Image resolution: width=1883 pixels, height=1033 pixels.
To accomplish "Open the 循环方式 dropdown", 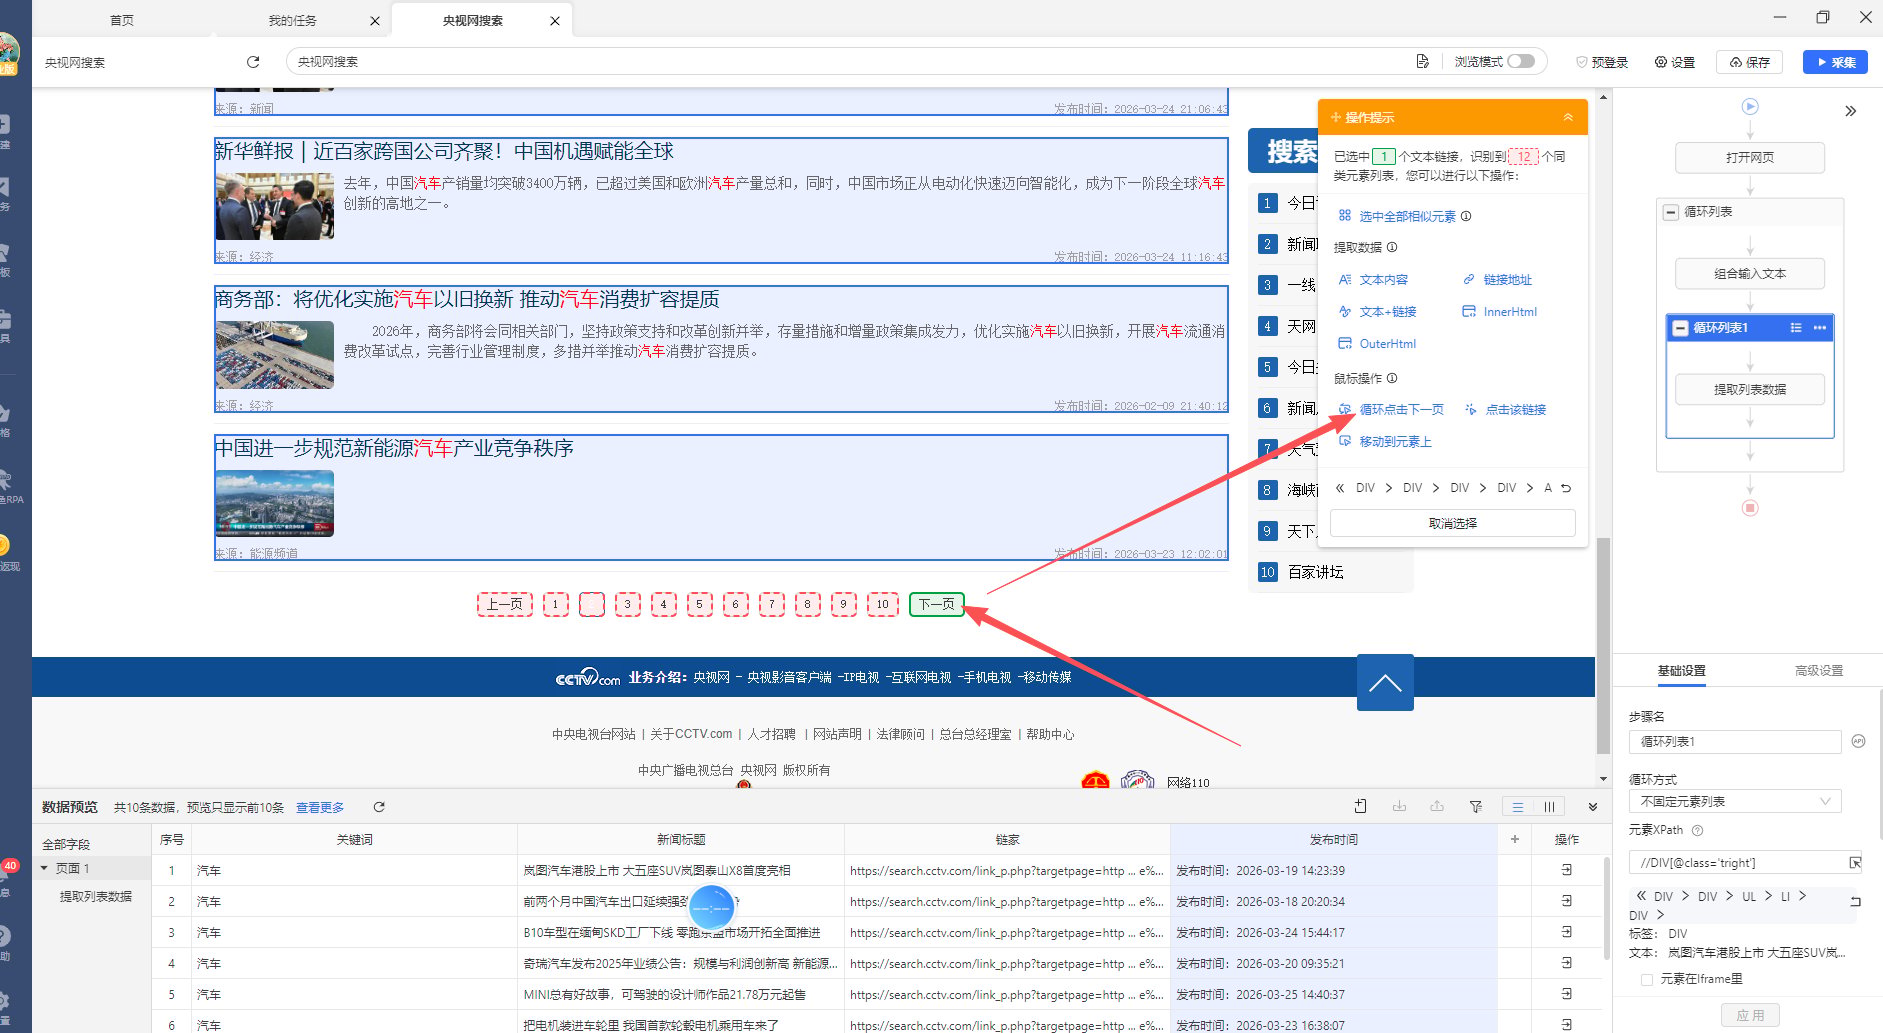I will click(x=1735, y=802).
